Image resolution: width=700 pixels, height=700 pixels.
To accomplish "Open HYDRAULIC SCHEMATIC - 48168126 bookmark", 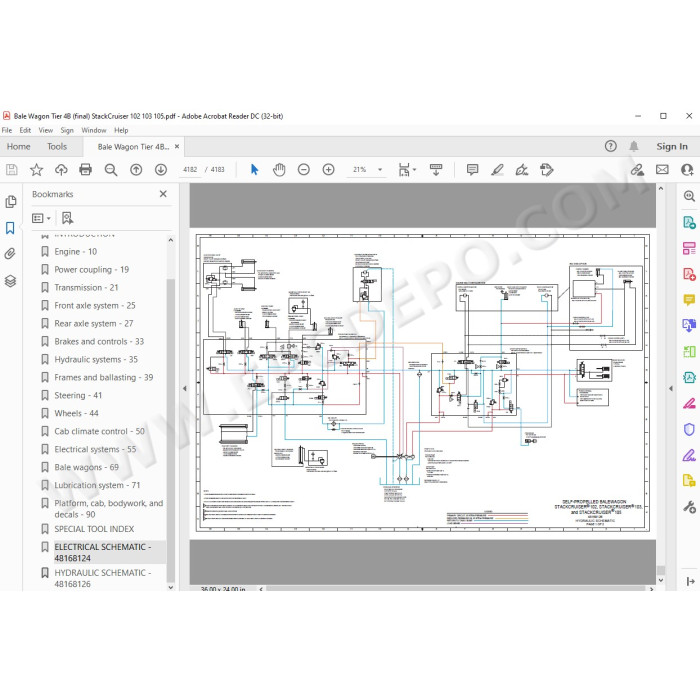I will click(x=103, y=578).
